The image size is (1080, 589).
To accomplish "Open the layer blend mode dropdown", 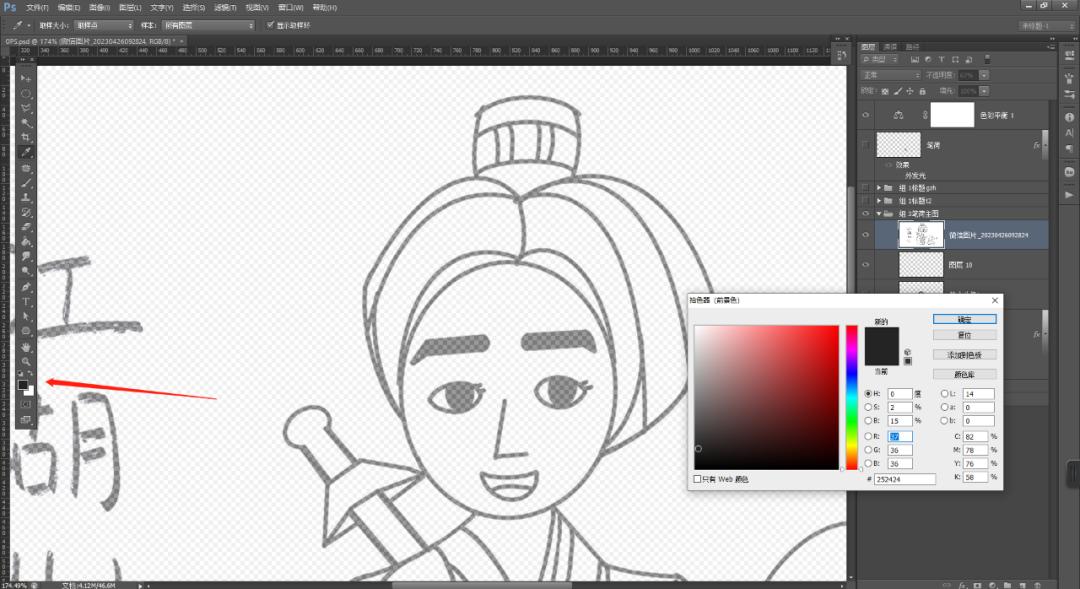I will [x=891, y=75].
